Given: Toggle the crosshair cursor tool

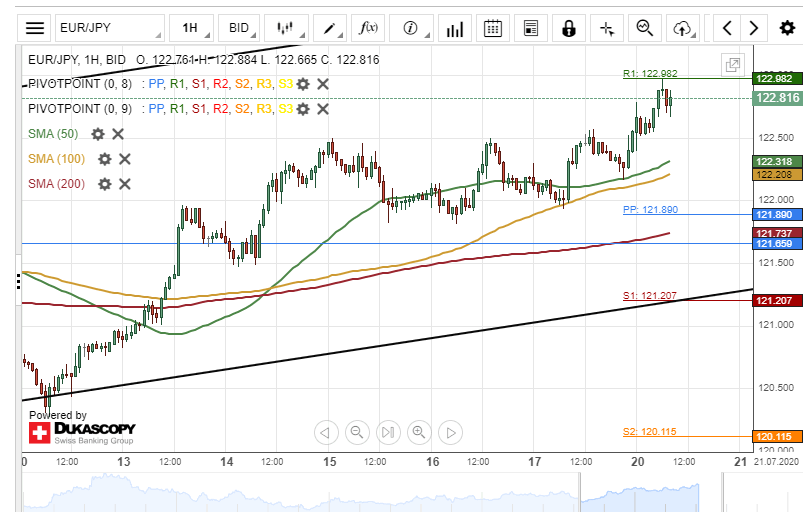Looking at the screenshot, I should (607, 28).
